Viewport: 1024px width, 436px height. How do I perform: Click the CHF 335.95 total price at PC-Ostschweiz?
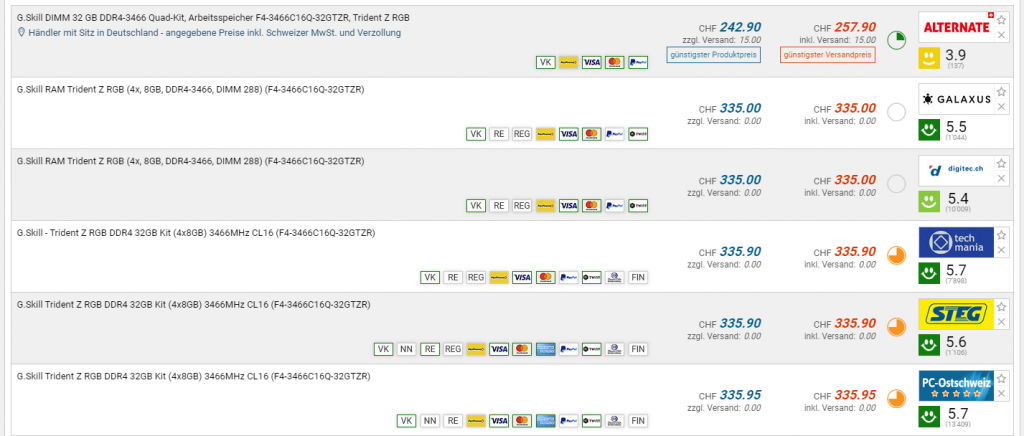[856, 394]
